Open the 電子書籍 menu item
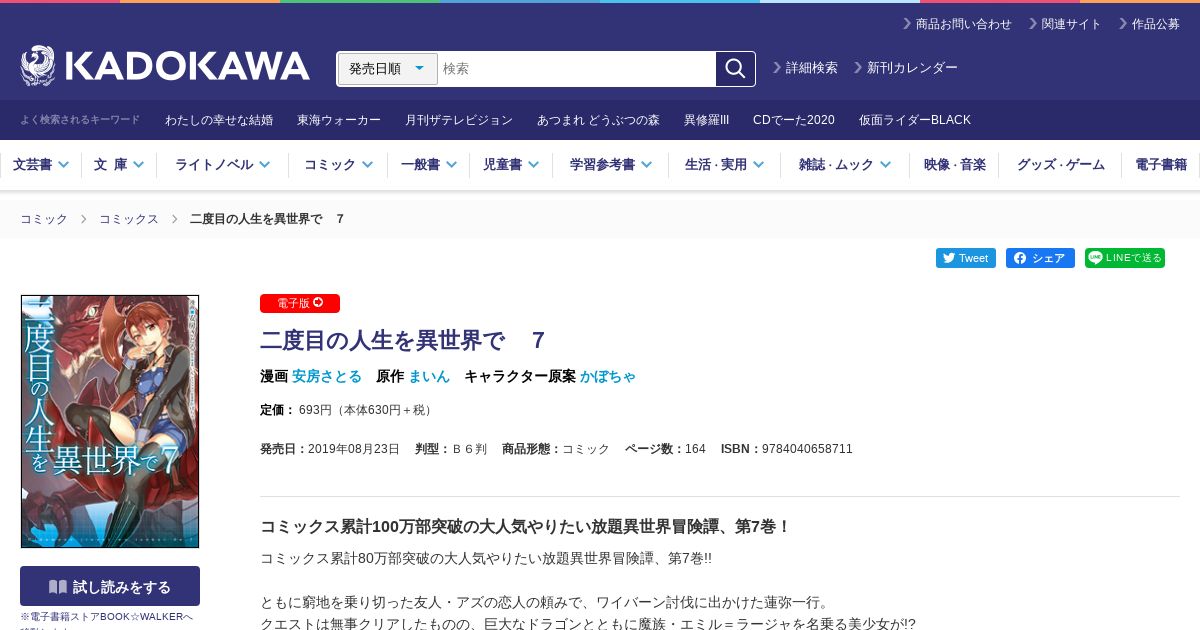The image size is (1200, 630). click(x=1161, y=165)
